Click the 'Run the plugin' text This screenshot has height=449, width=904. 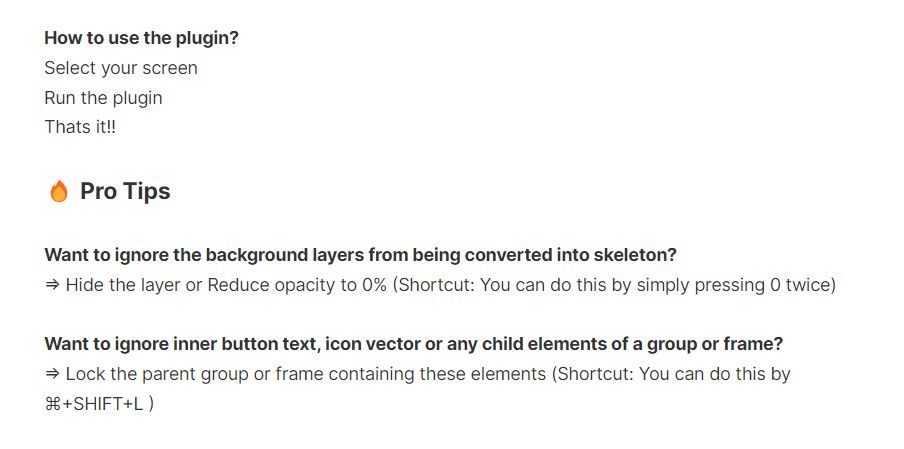[103, 98]
